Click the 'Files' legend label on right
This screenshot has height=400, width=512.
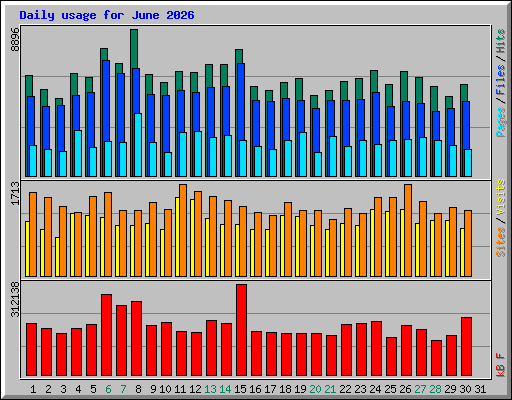500,79
